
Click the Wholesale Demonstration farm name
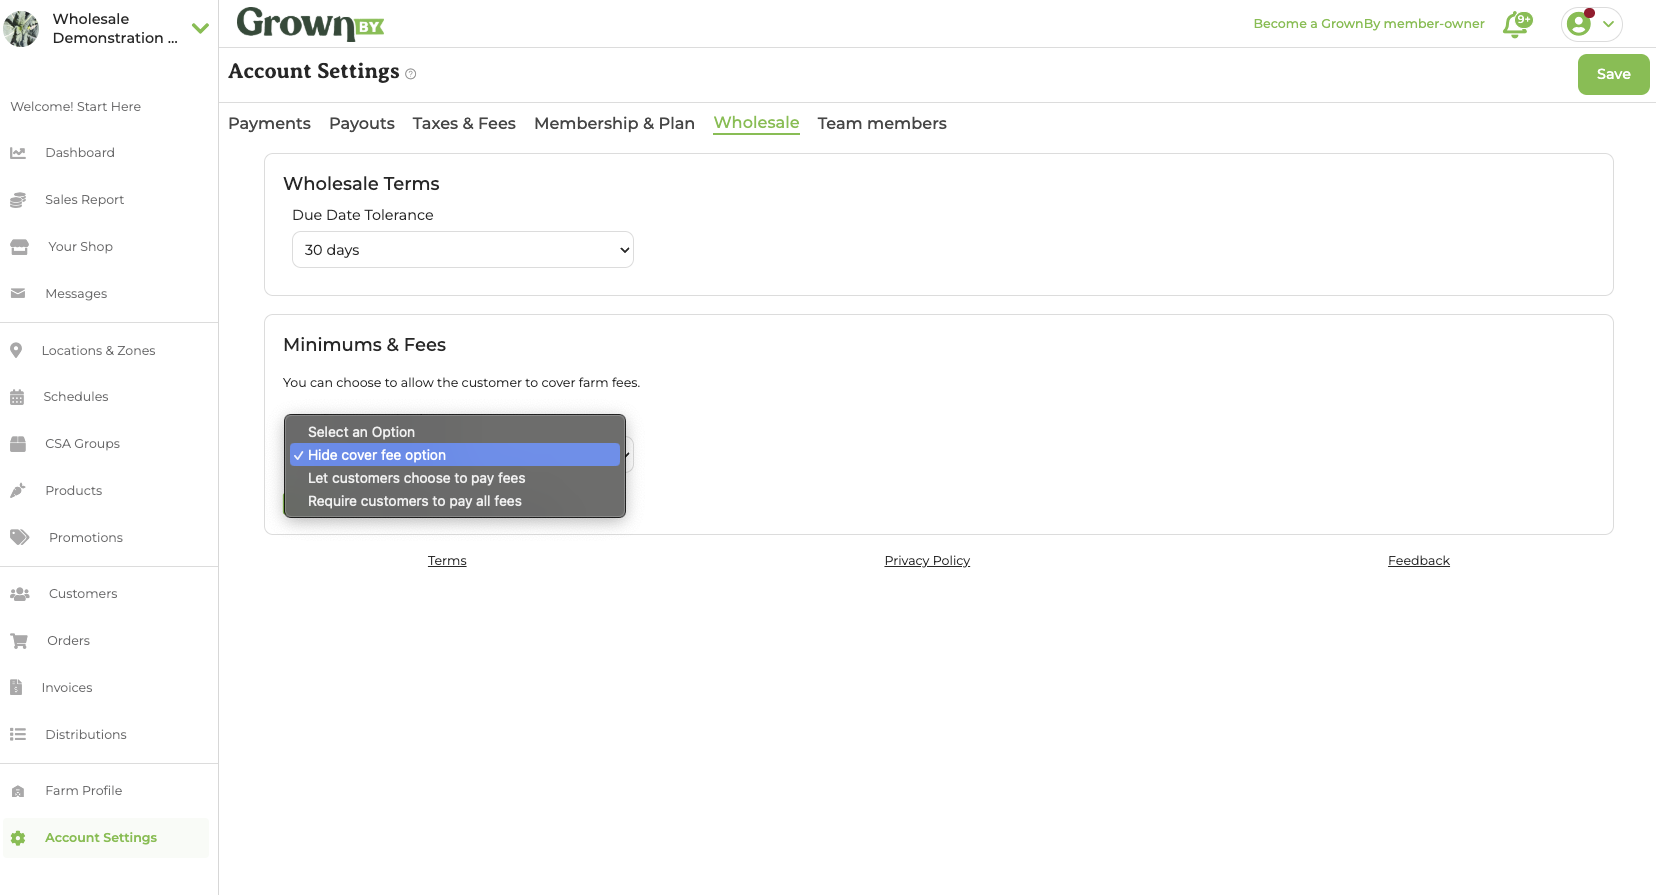(115, 28)
